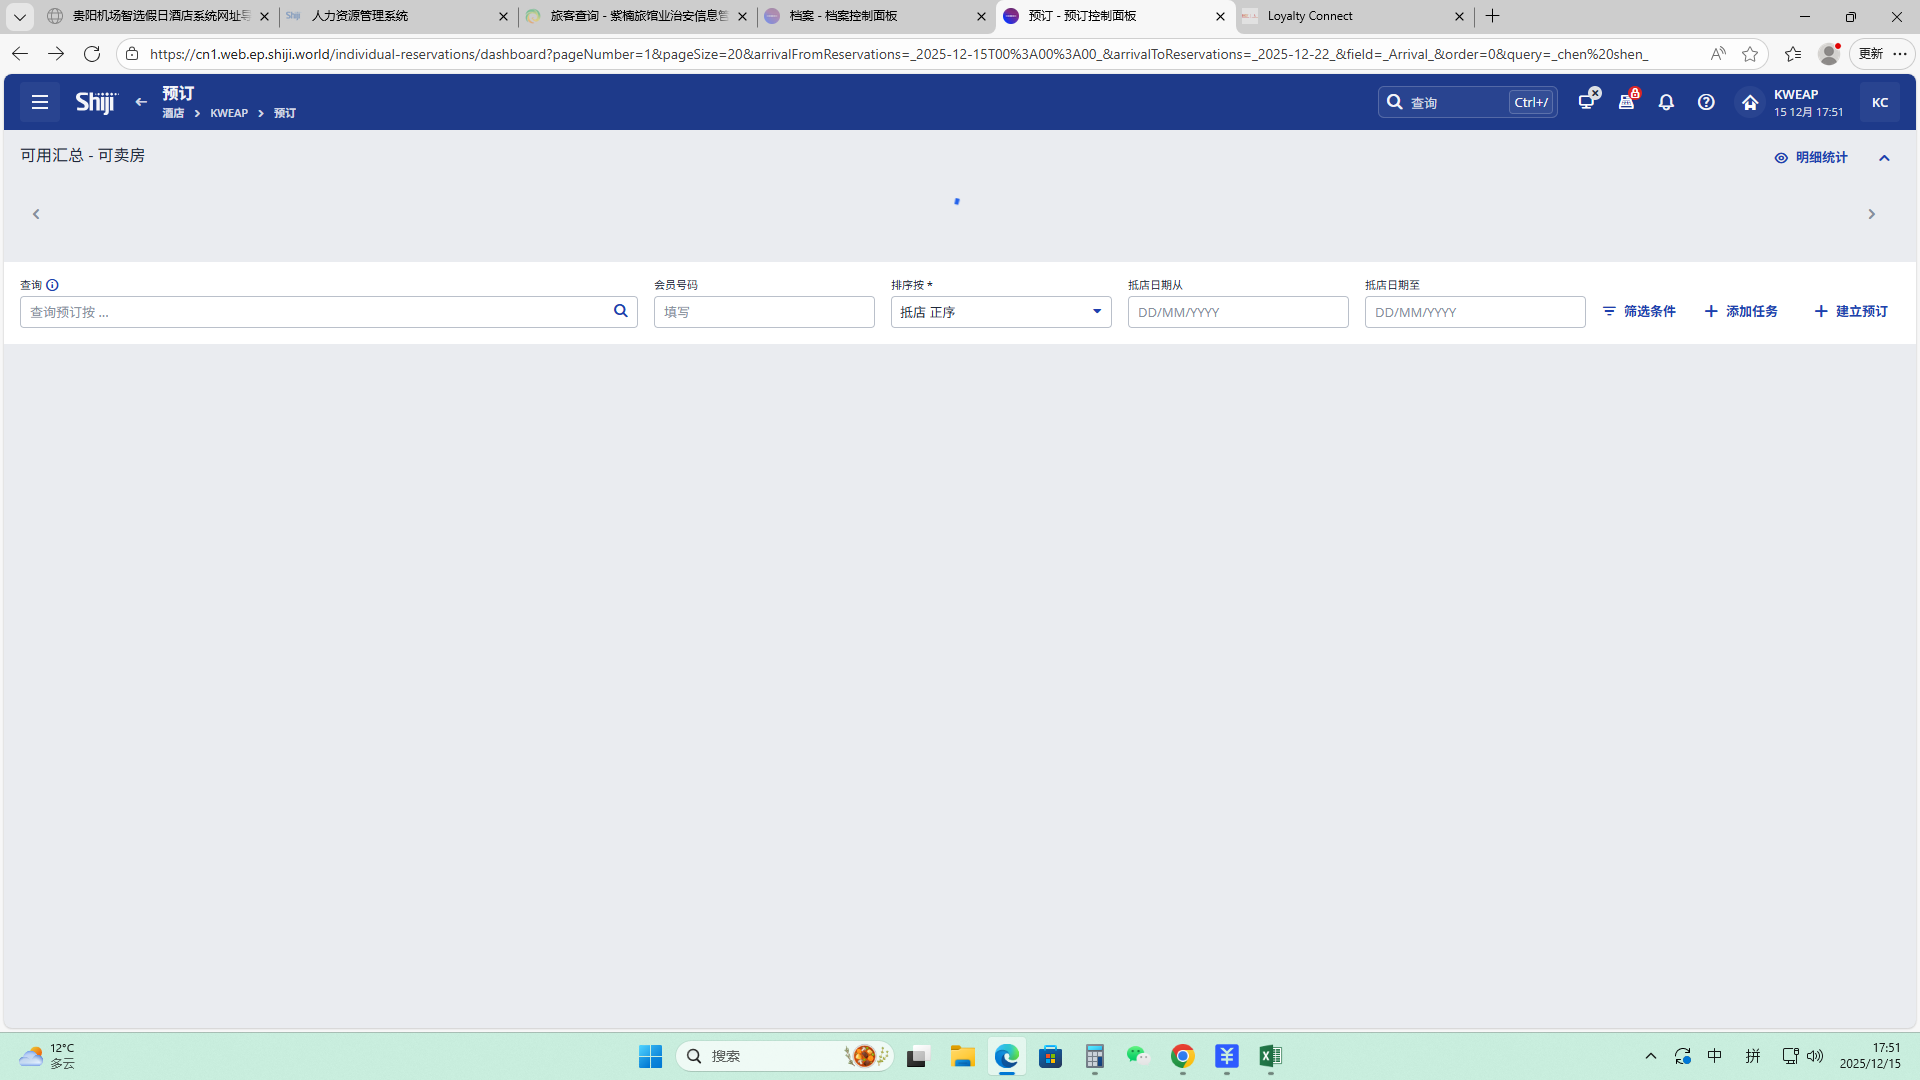Click the home property icon
Screen dimensions: 1920x1080
(x=1750, y=102)
